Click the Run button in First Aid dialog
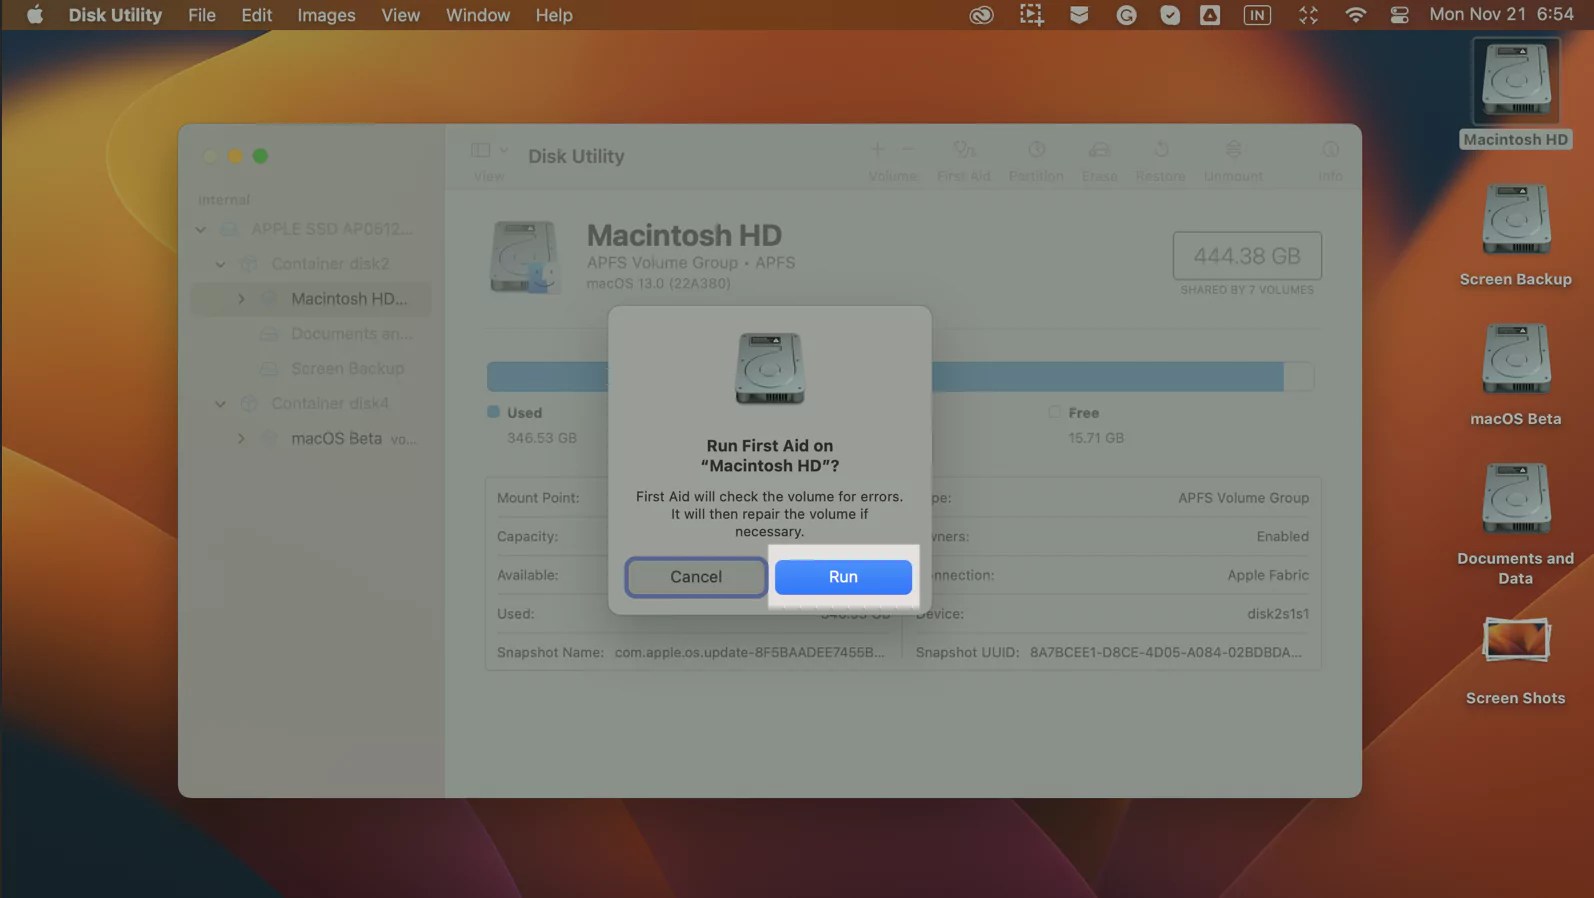1594x898 pixels. coord(843,577)
